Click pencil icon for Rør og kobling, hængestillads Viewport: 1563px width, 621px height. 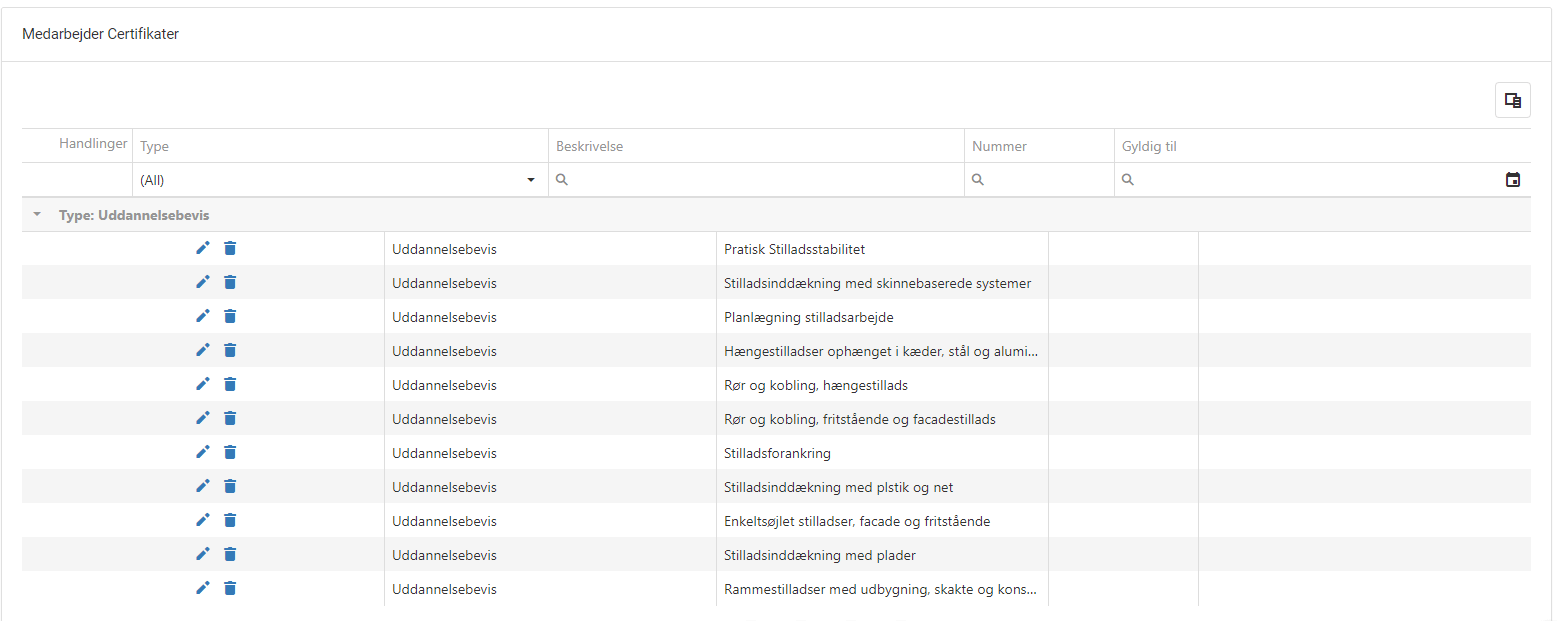pos(202,384)
